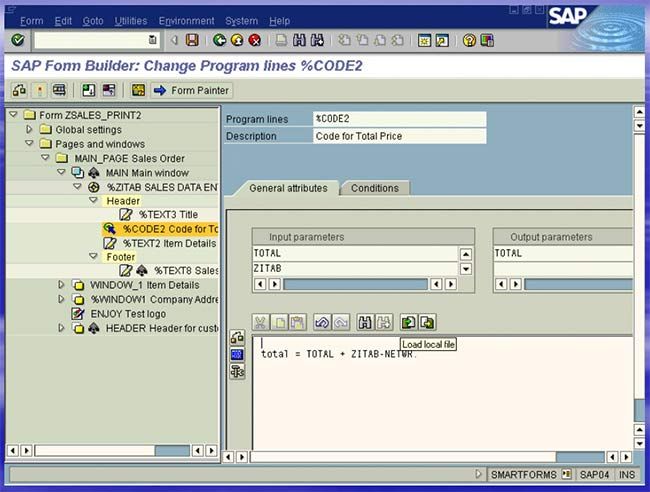Screen dimensions: 650x492
Task: Click the Find icon above the code editor
Action: tap(365, 322)
